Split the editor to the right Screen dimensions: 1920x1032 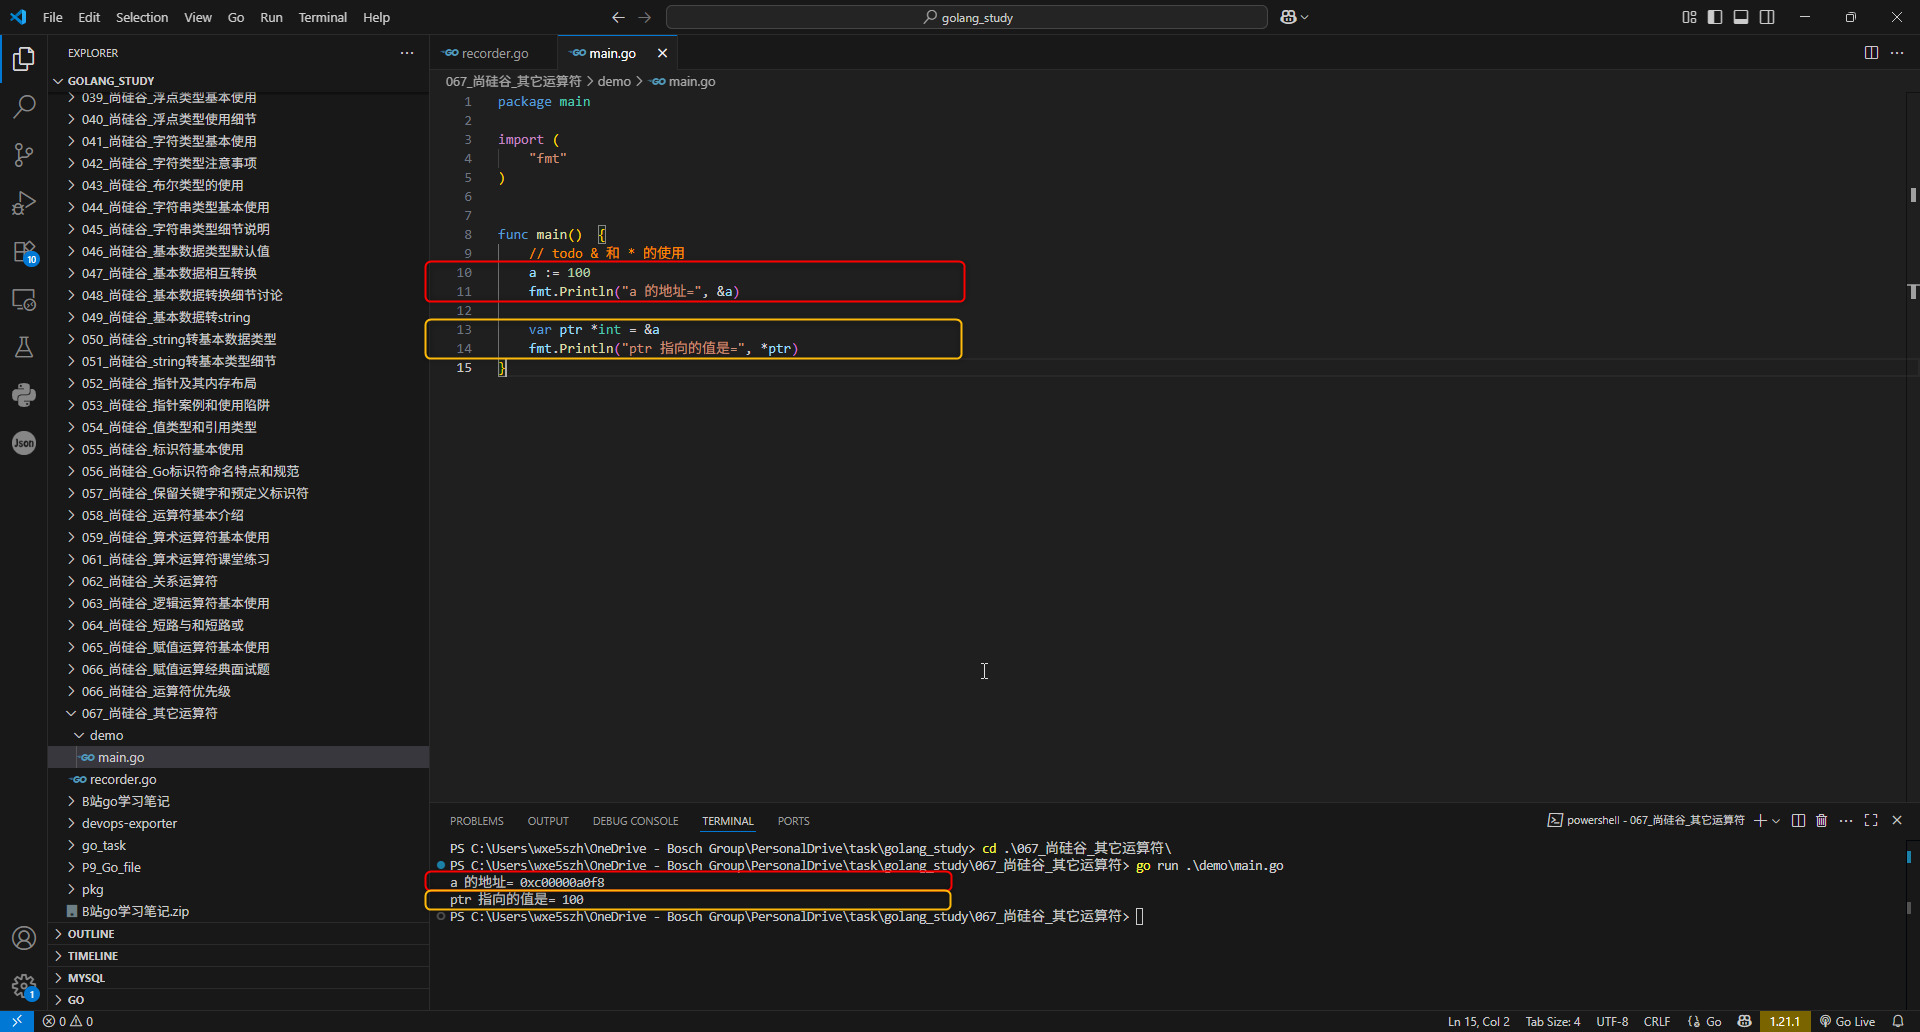pos(1871,53)
